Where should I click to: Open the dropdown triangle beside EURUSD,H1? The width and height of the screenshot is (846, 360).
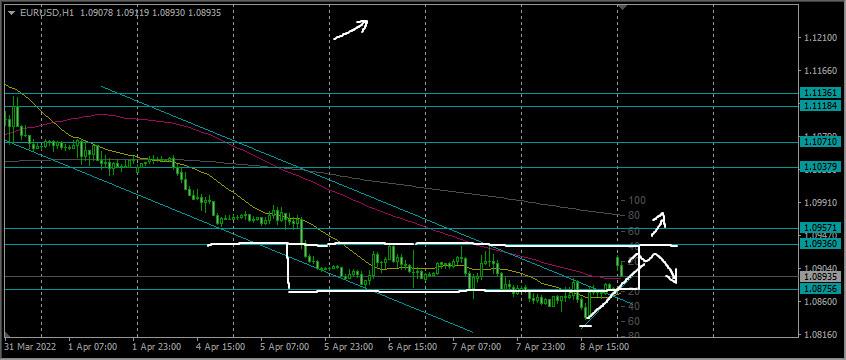[x=12, y=12]
